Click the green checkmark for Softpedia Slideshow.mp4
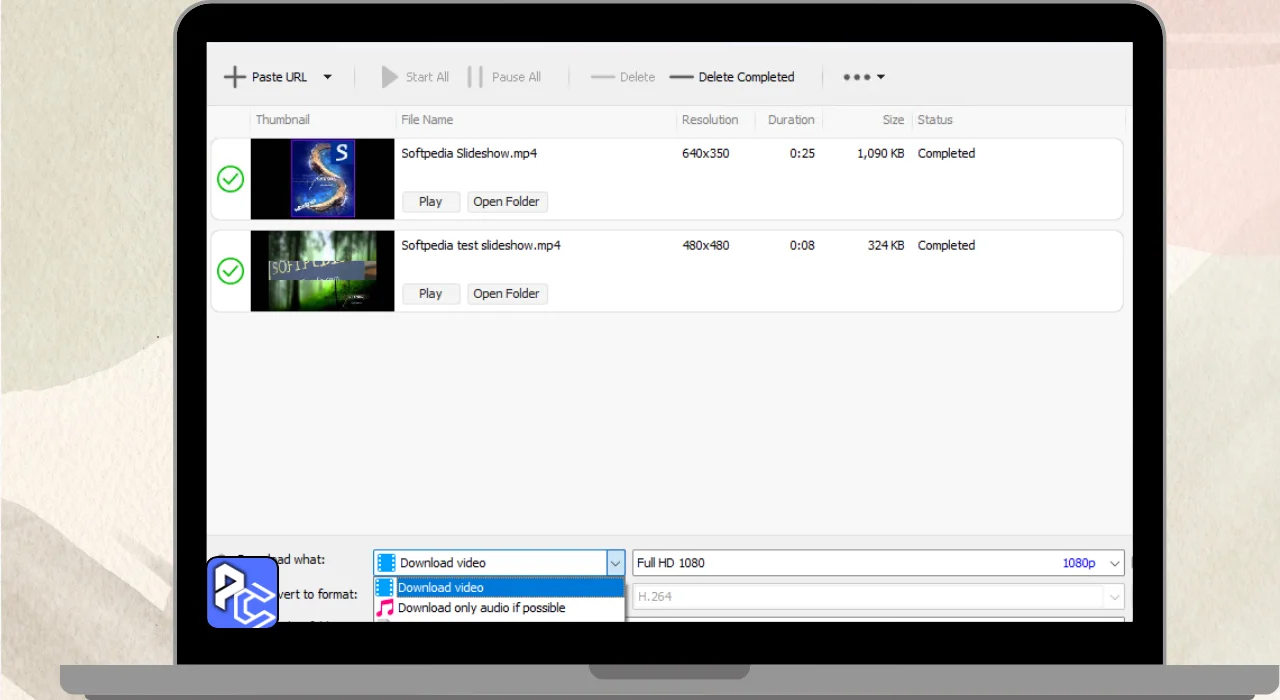Image resolution: width=1280 pixels, height=700 pixels. point(231,179)
